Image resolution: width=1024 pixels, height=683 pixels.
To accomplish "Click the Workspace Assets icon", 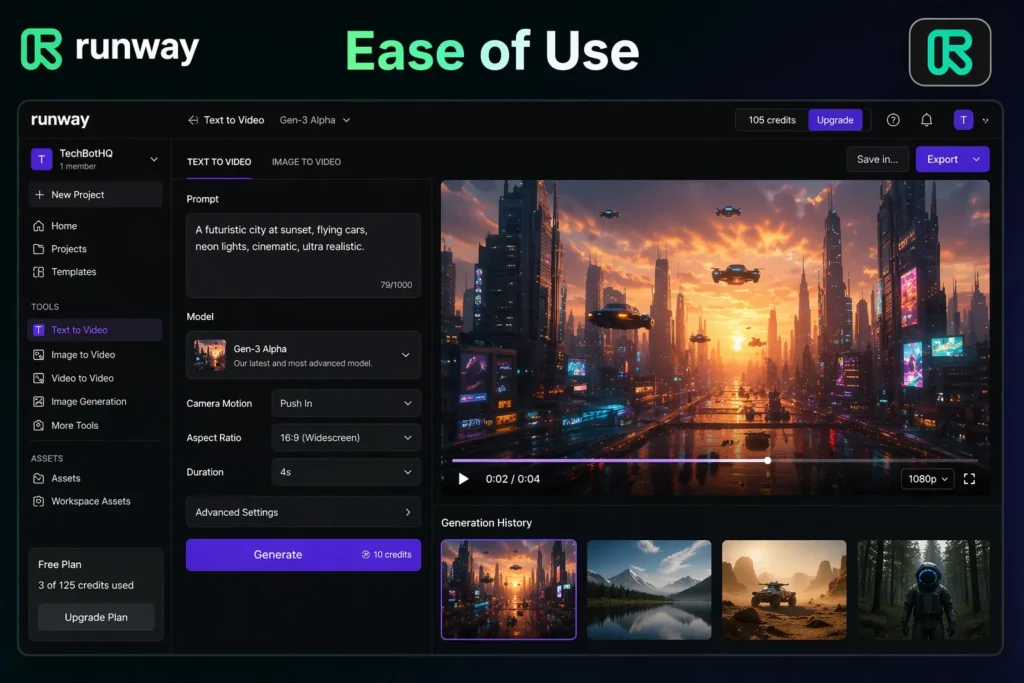I will tap(39, 501).
